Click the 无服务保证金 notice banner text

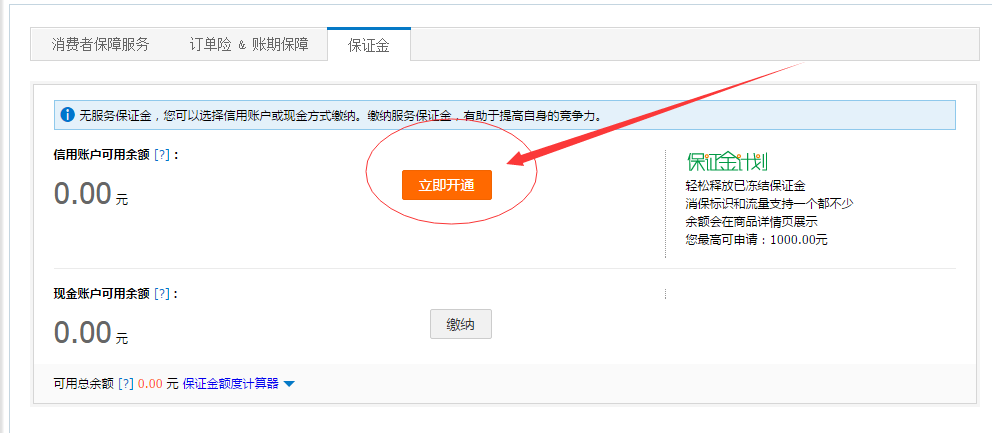[340, 115]
